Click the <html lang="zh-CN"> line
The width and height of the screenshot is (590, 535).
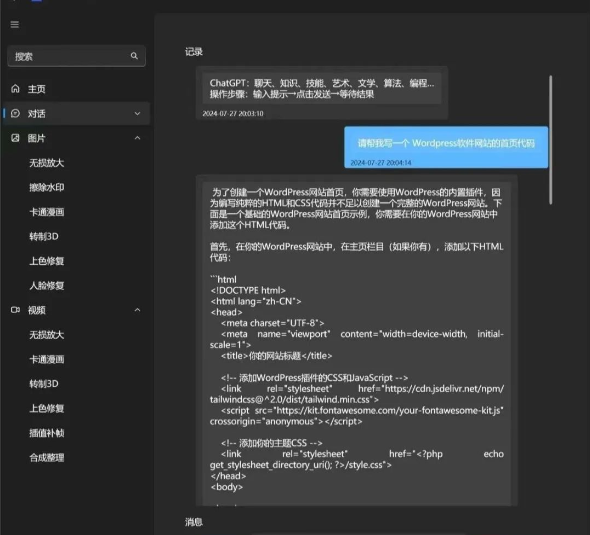click(x=256, y=301)
